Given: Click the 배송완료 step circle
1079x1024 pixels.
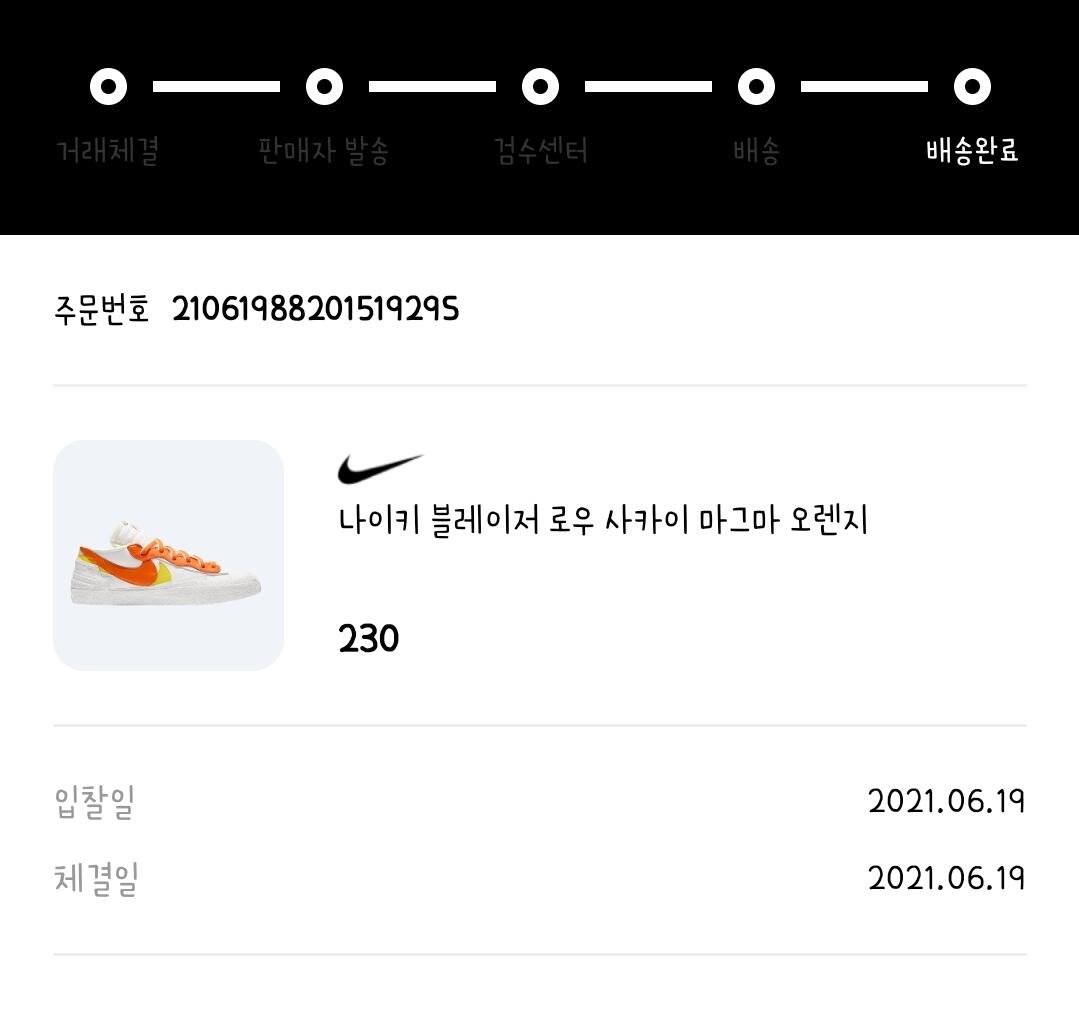Looking at the screenshot, I should pyautogui.click(x=972, y=87).
